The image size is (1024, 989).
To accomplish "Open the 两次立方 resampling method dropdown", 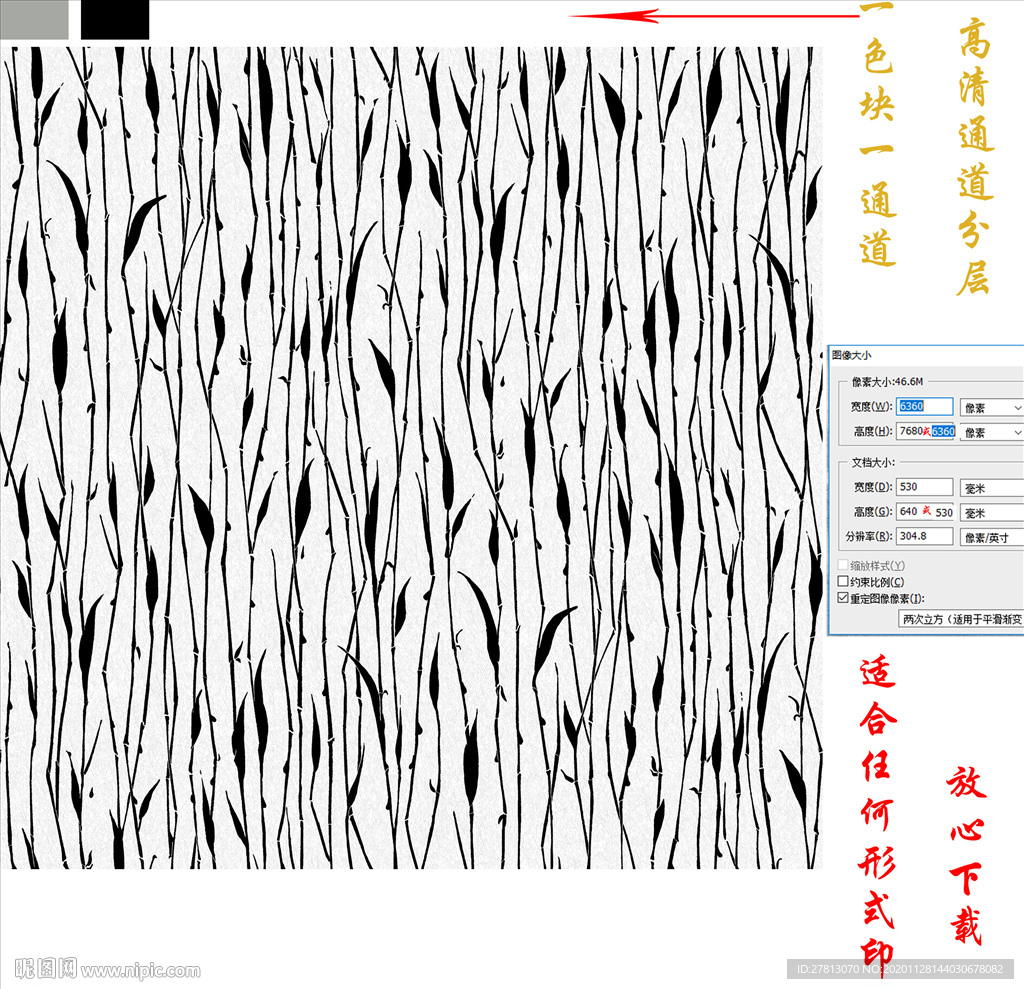I will [961, 619].
